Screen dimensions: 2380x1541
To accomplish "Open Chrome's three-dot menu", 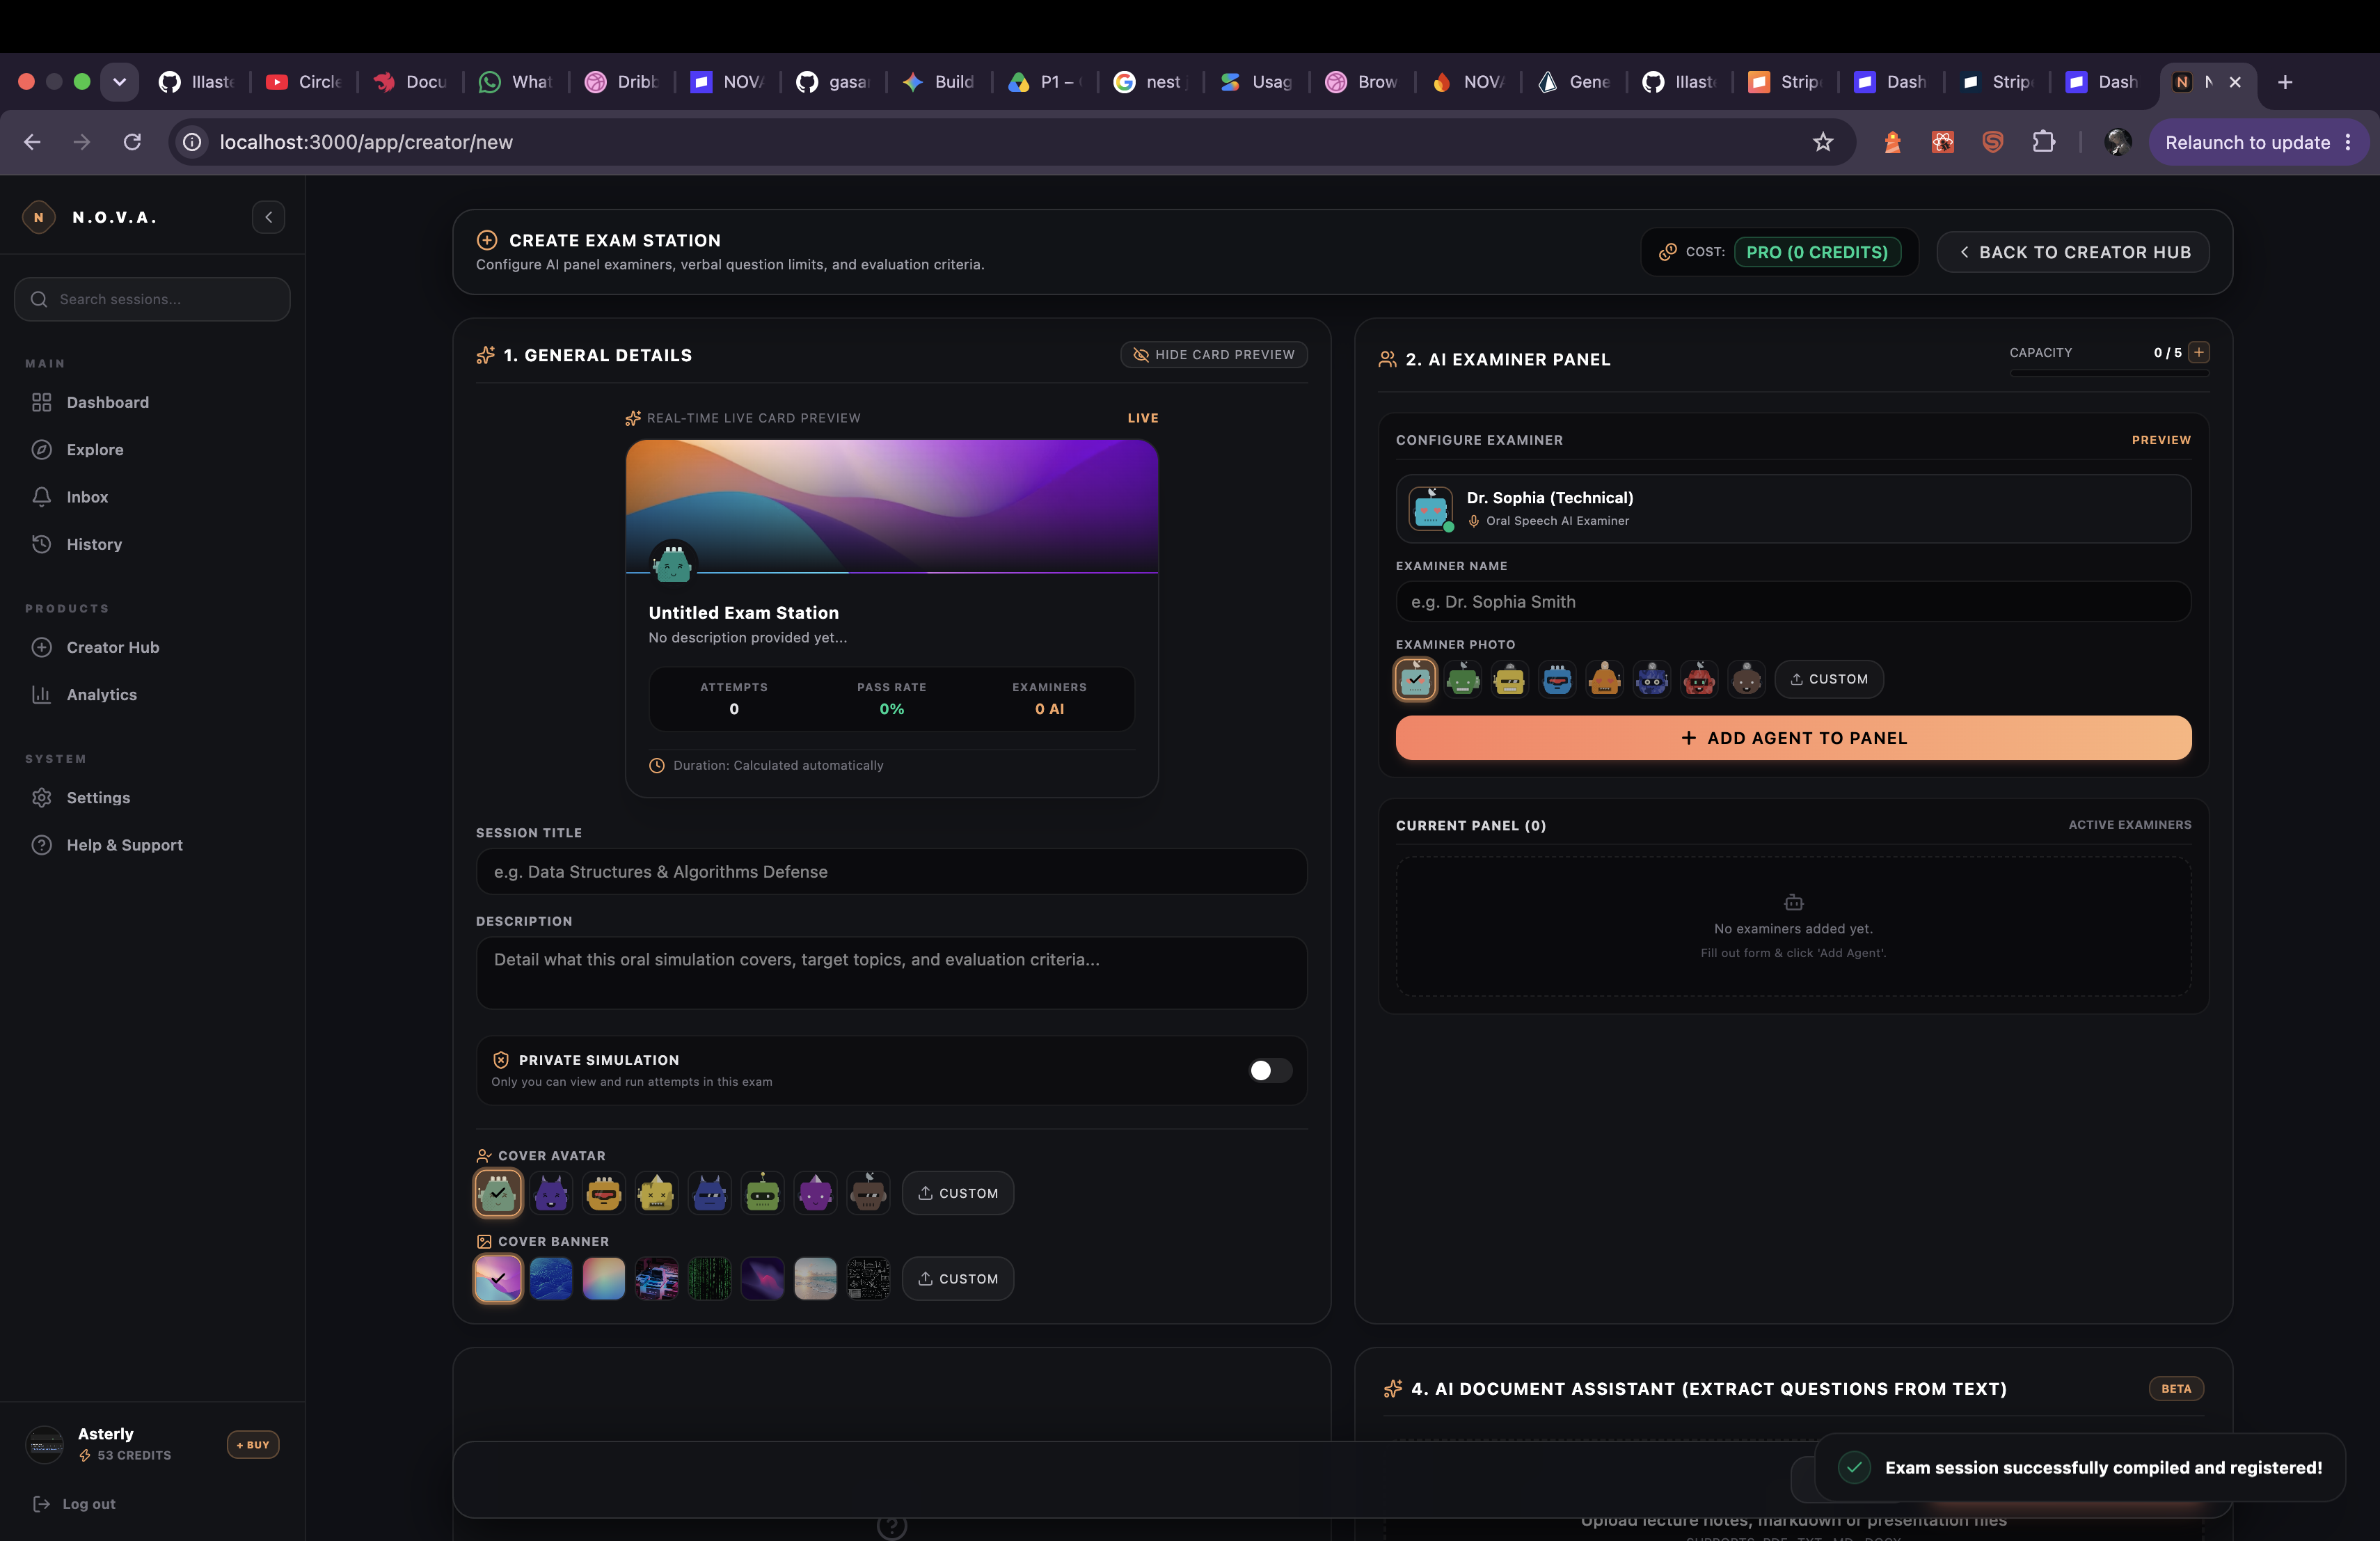I will (x=2348, y=142).
